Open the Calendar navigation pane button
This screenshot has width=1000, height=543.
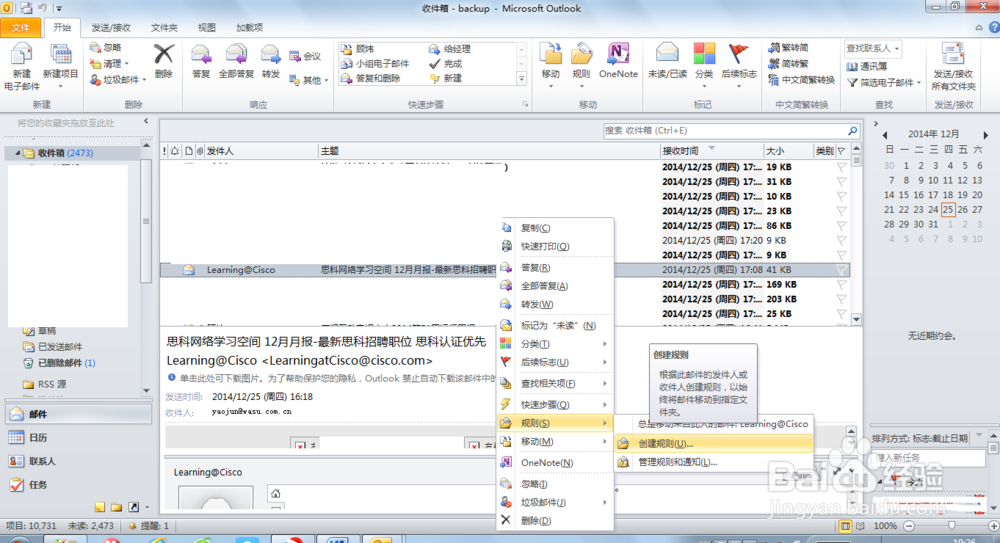coord(78,438)
